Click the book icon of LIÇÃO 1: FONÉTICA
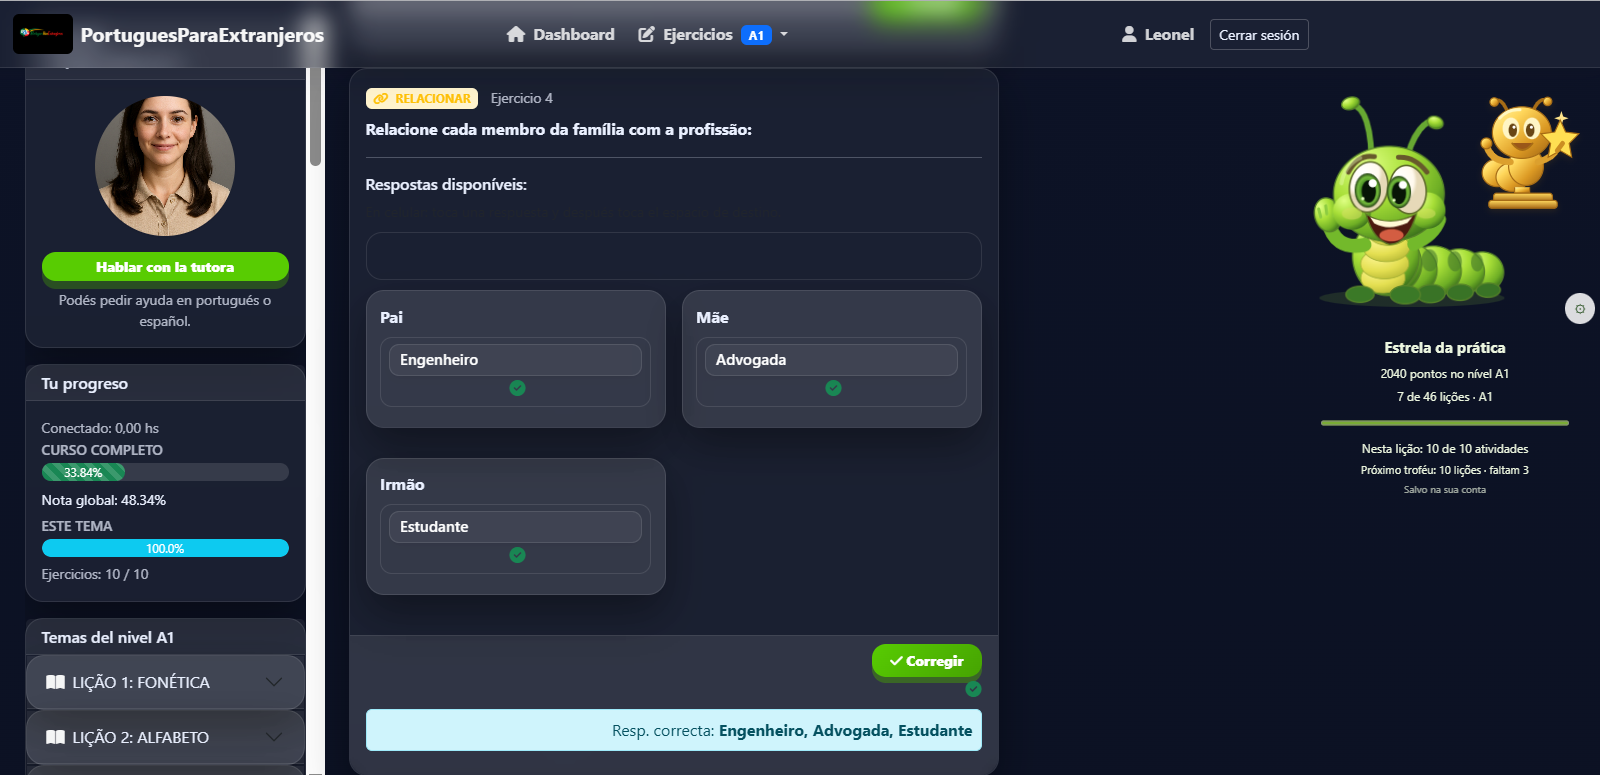1600x775 pixels. click(56, 682)
